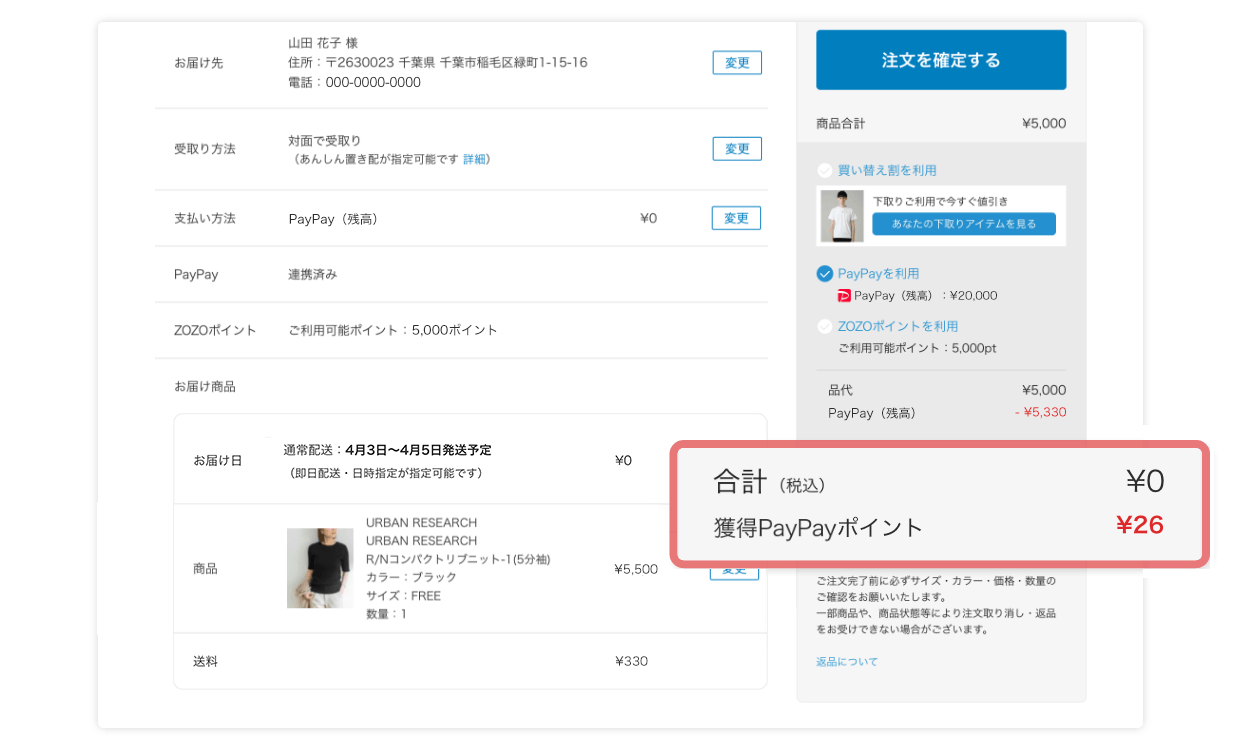Click the black knit product thumbnail
This screenshot has width=1240, height=750.
(320, 568)
